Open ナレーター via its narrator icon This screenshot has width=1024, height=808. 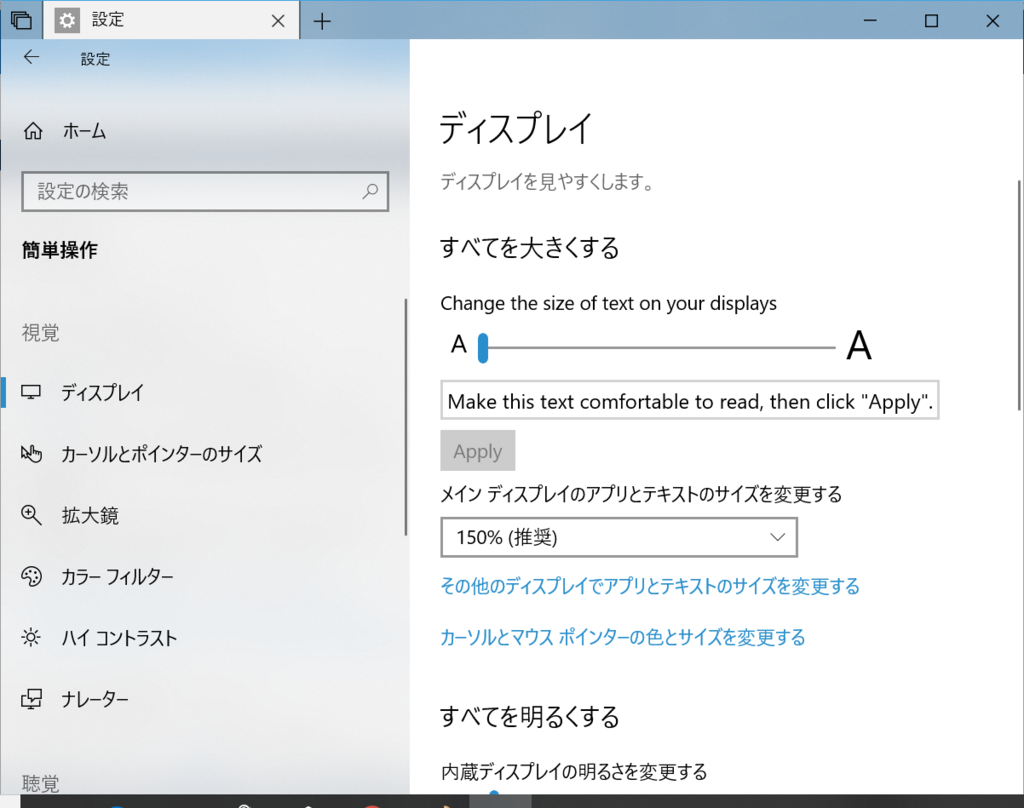(x=30, y=699)
